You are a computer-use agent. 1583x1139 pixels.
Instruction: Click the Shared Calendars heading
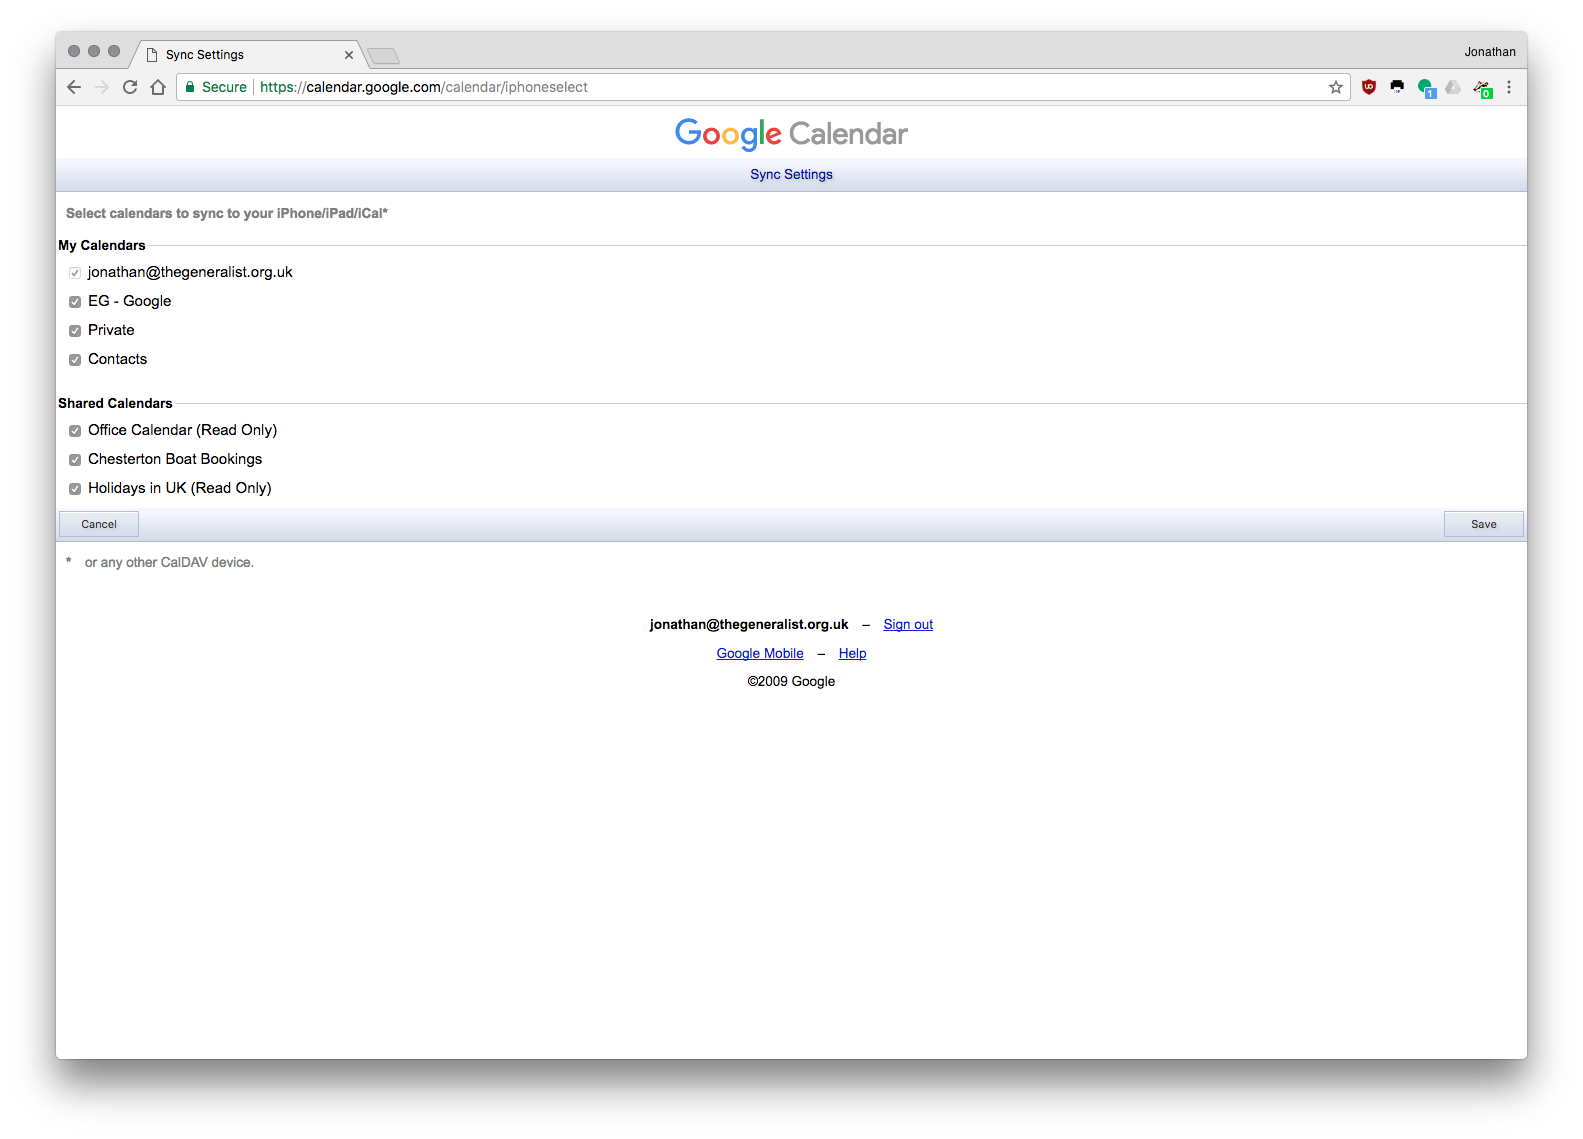click(x=115, y=403)
